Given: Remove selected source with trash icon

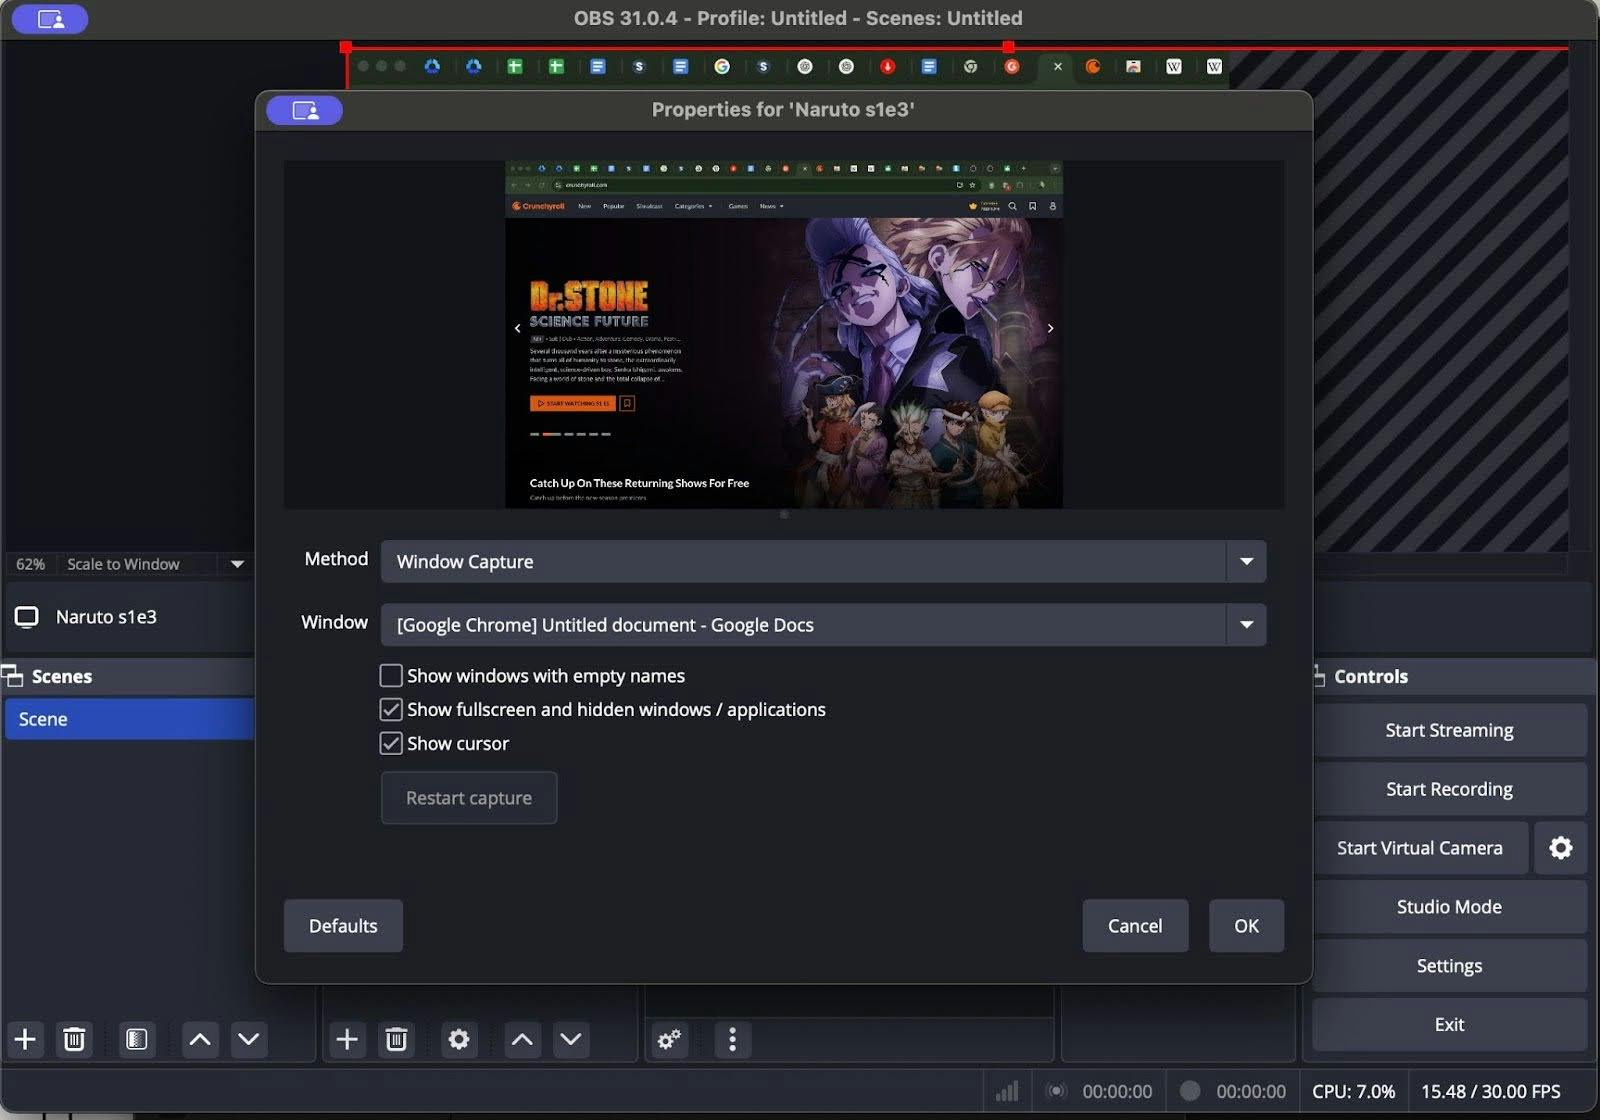Looking at the screenshot, I should point(396,1040).
